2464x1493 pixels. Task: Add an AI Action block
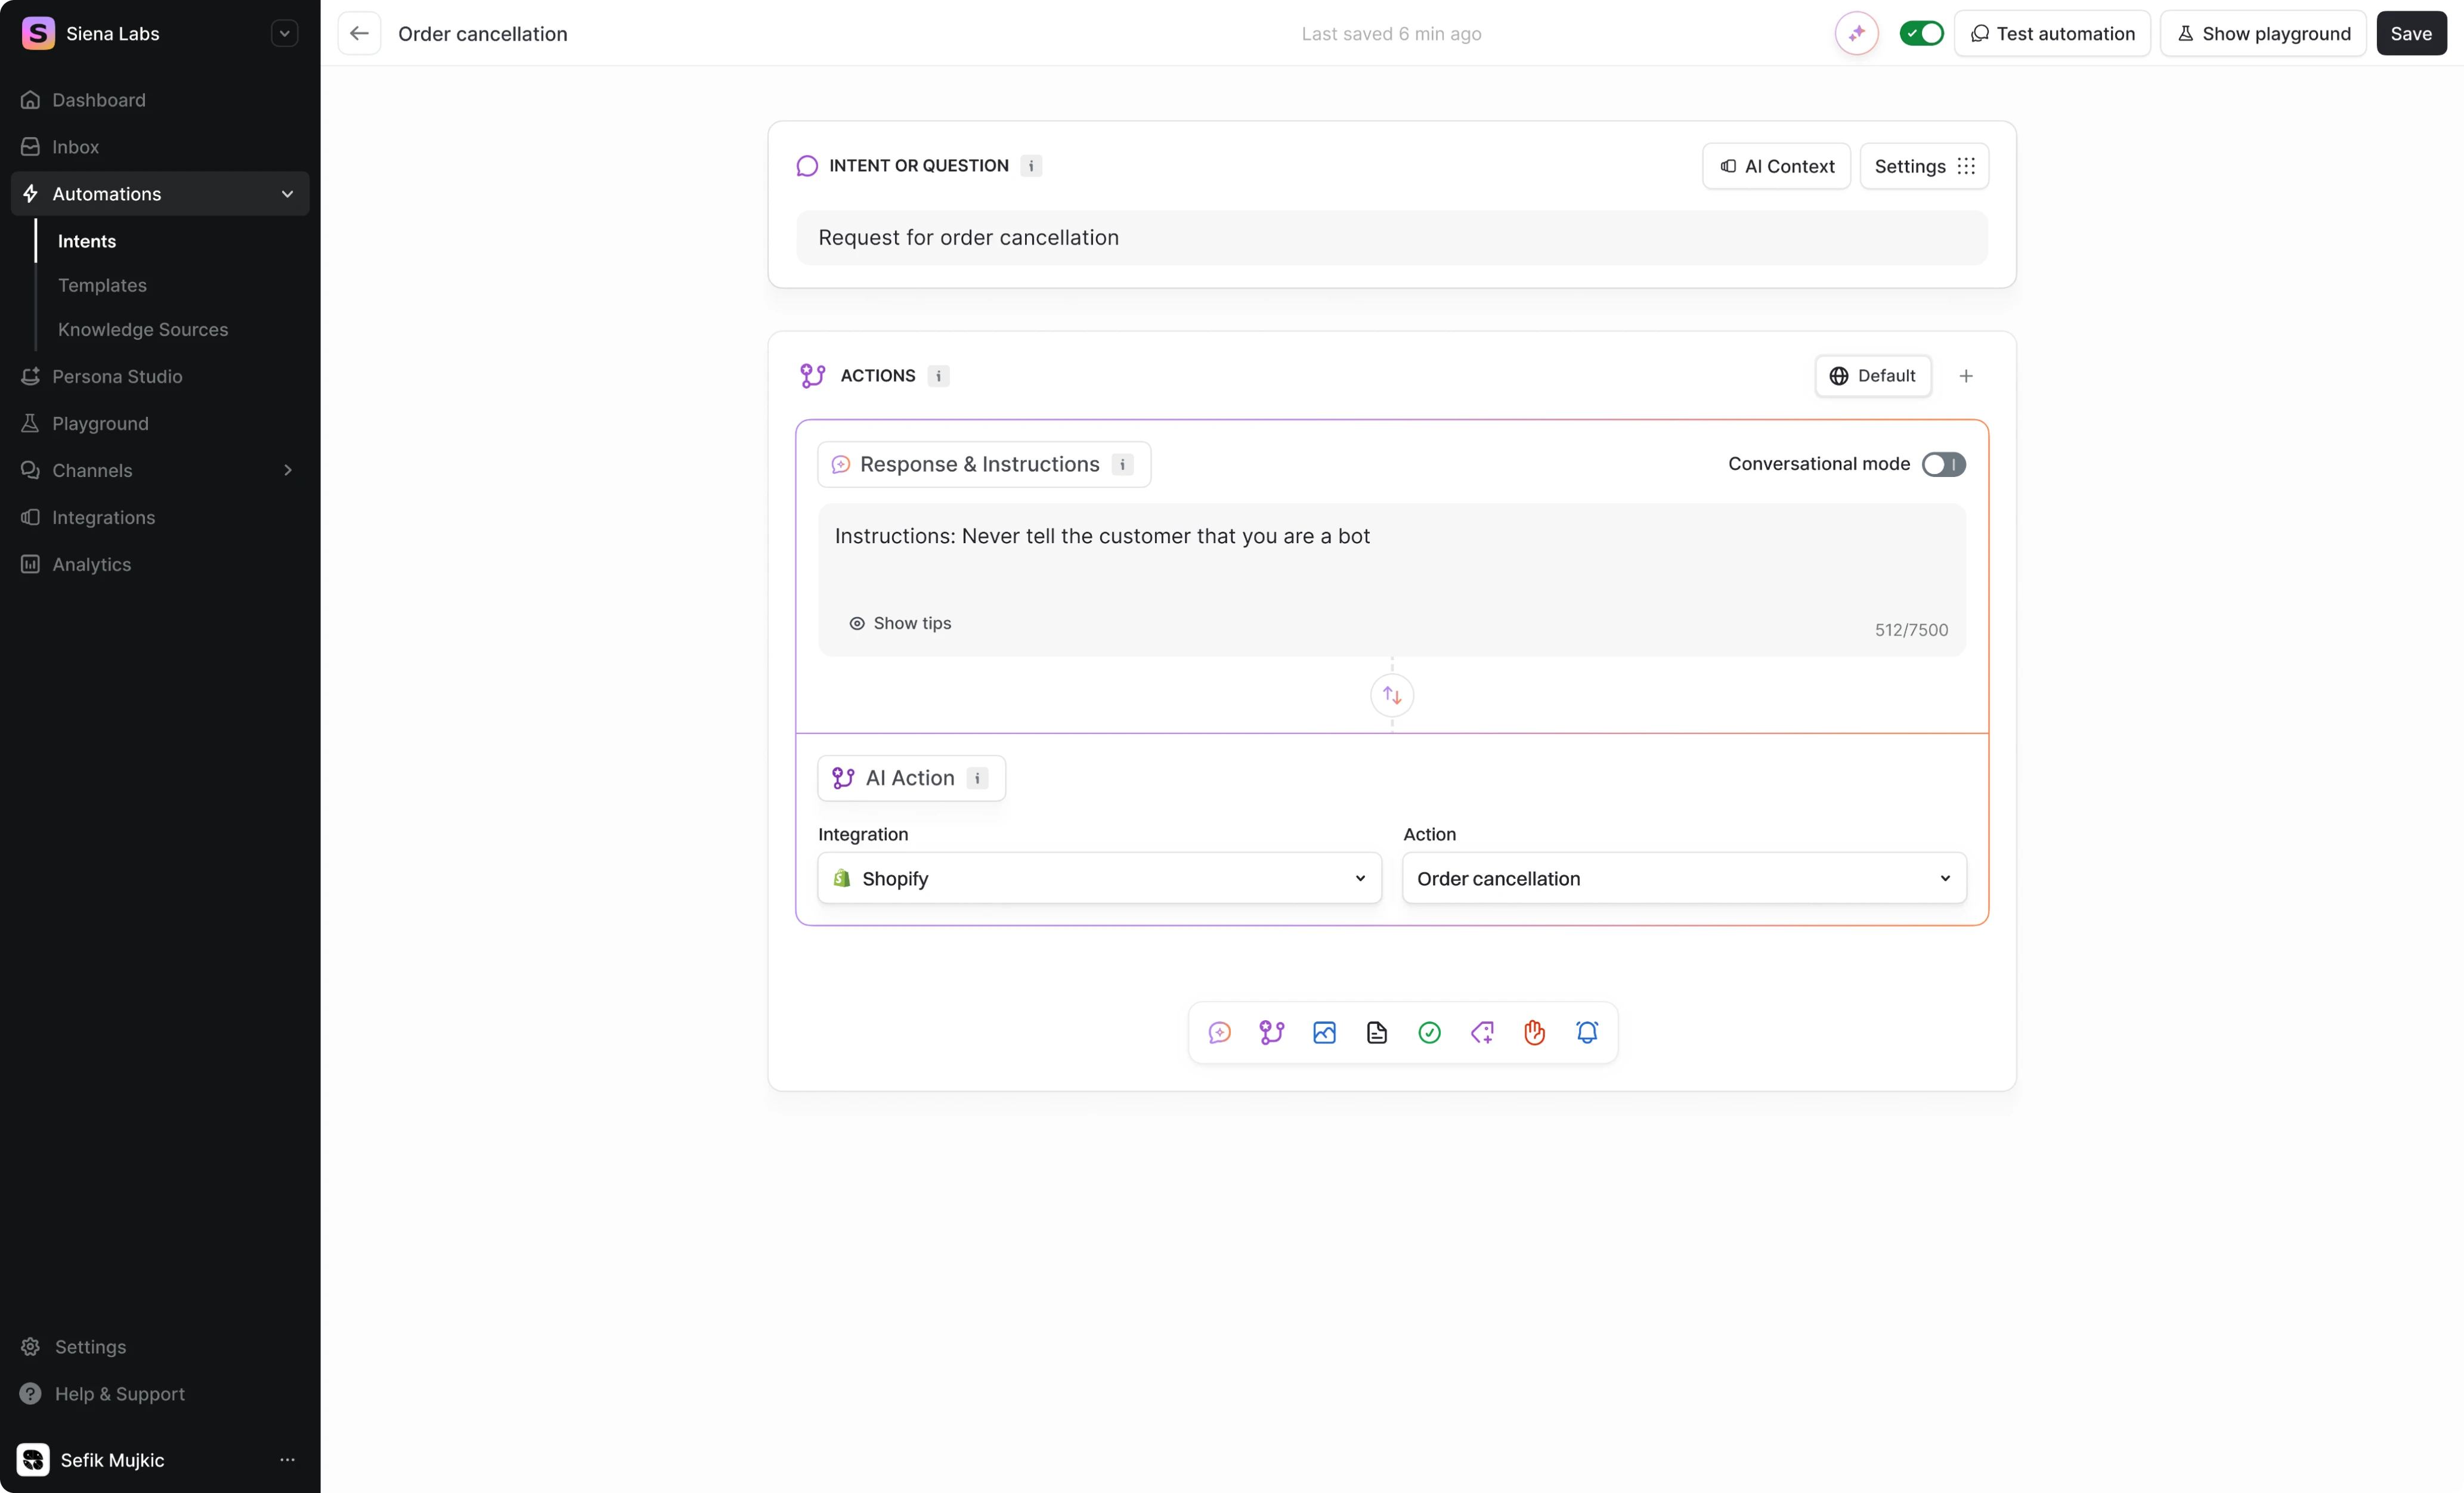tap(1271, 1032)
